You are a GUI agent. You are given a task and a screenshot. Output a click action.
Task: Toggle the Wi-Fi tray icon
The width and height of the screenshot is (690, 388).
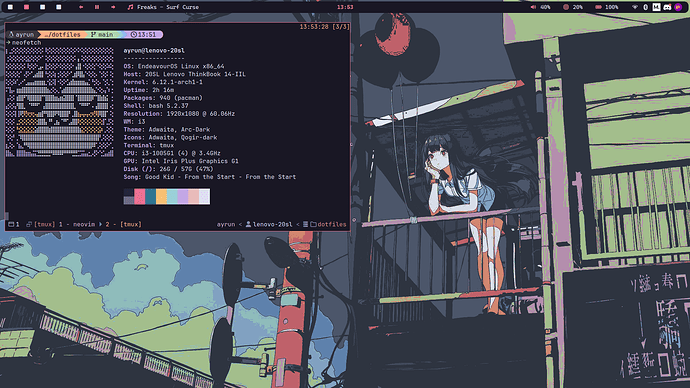635,7
